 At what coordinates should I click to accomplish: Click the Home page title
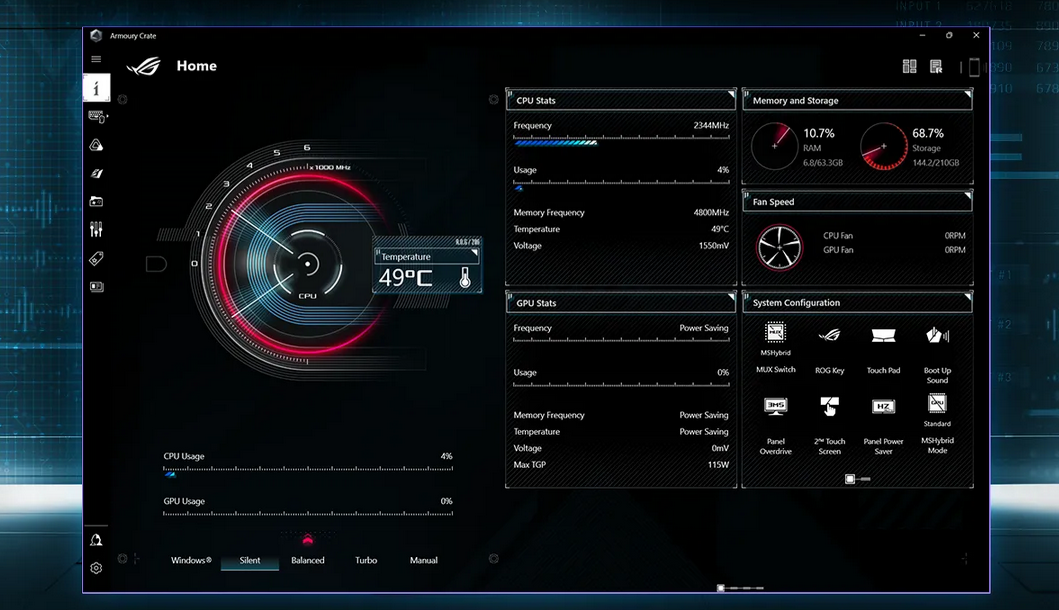[197, 66]
